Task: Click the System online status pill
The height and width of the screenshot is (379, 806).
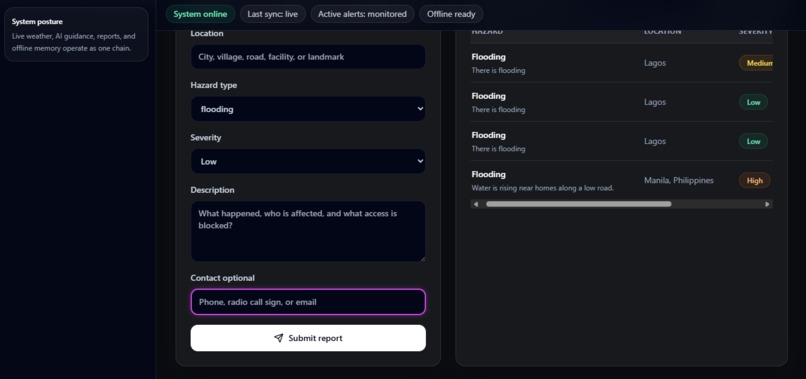Action: (x=200, y=14)
